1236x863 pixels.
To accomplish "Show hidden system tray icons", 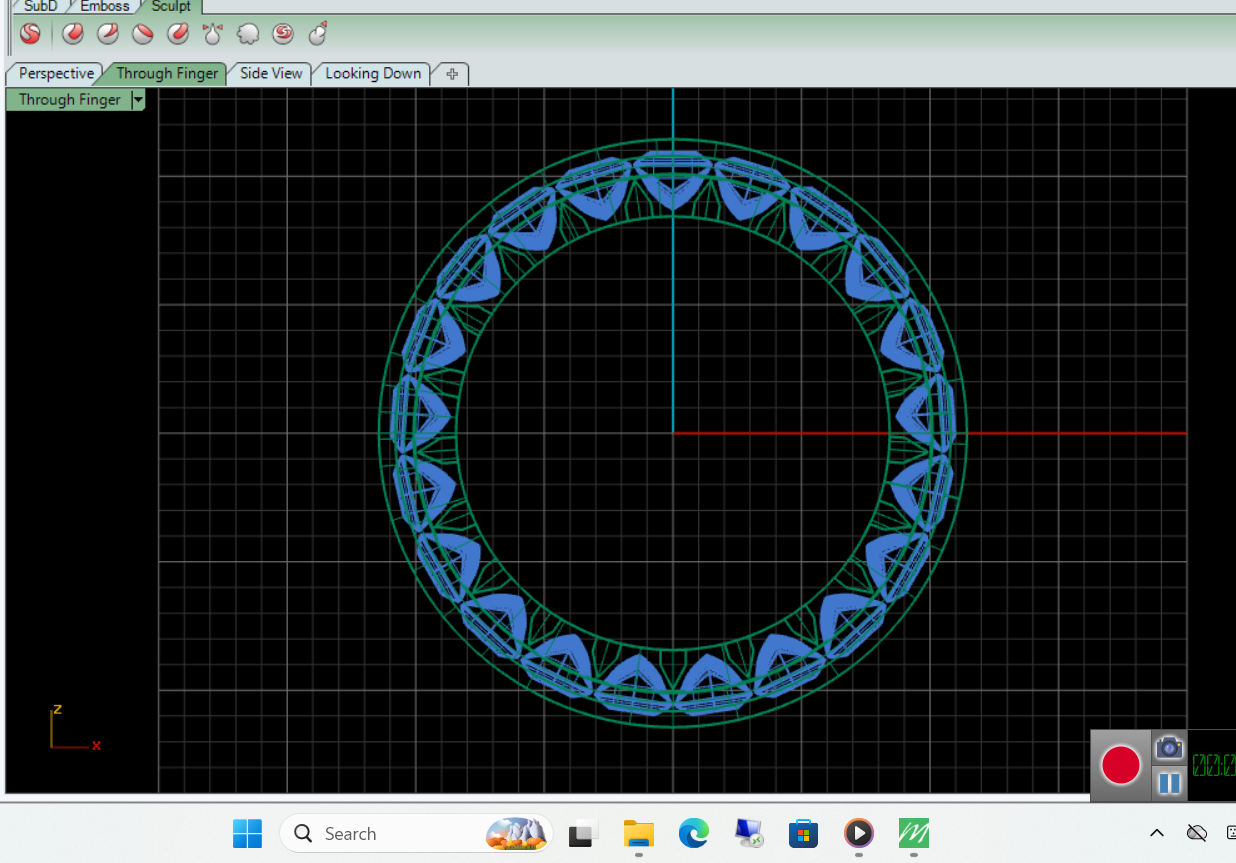I will coord(1157,833).
